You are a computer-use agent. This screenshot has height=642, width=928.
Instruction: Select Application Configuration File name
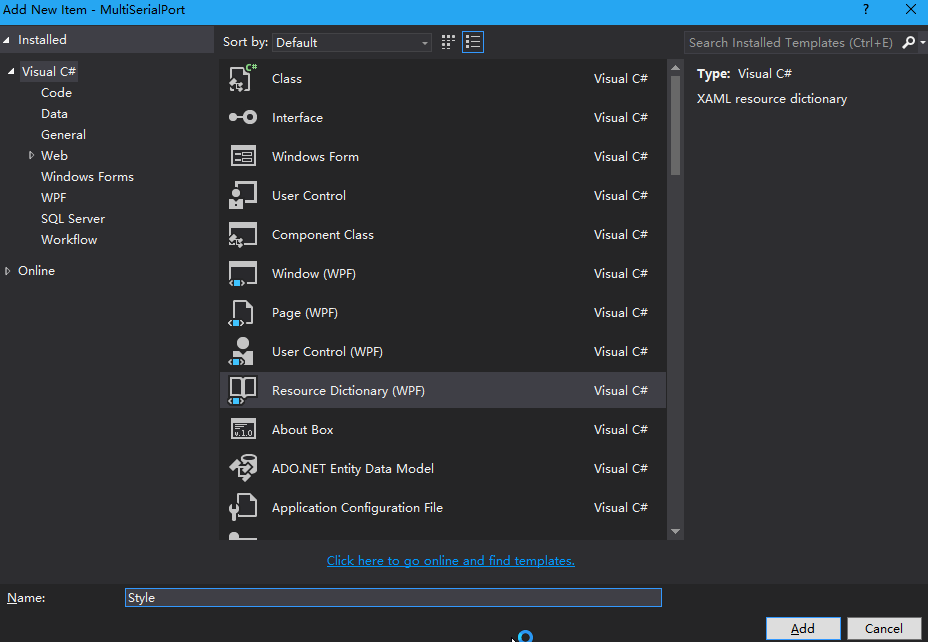pos(357,508)
